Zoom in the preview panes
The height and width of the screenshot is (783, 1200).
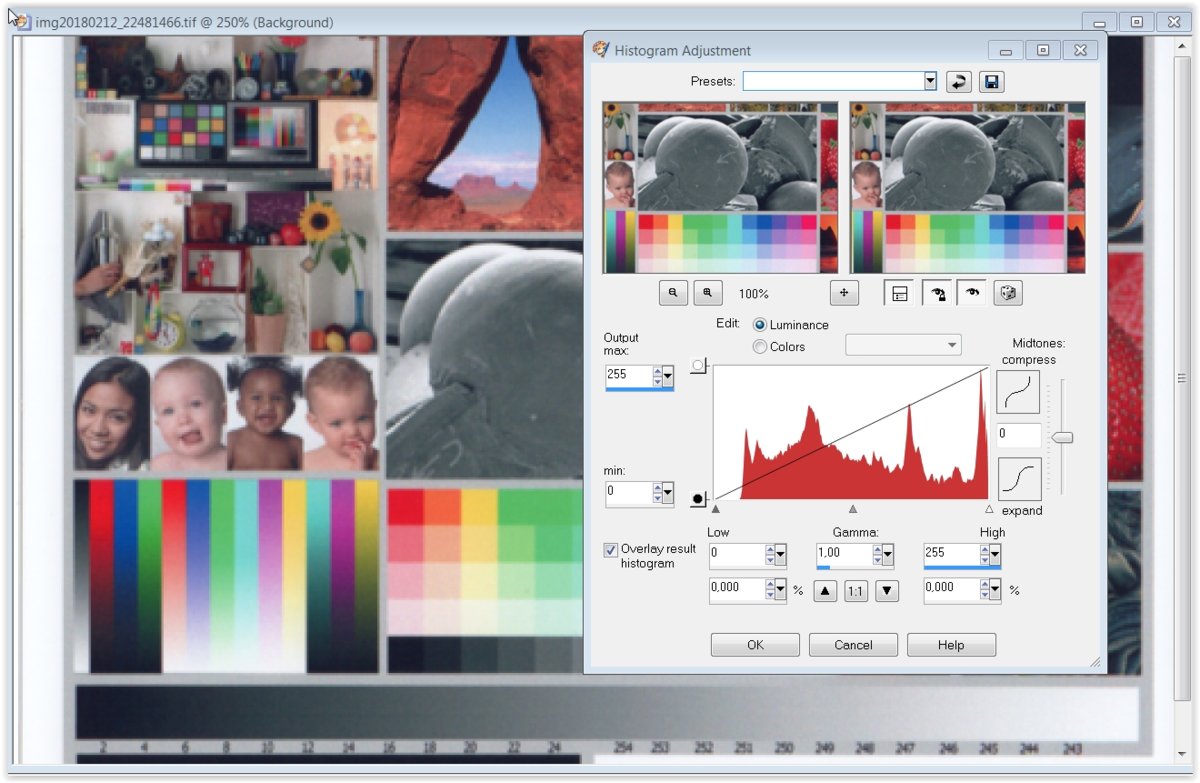pos(708,293)
